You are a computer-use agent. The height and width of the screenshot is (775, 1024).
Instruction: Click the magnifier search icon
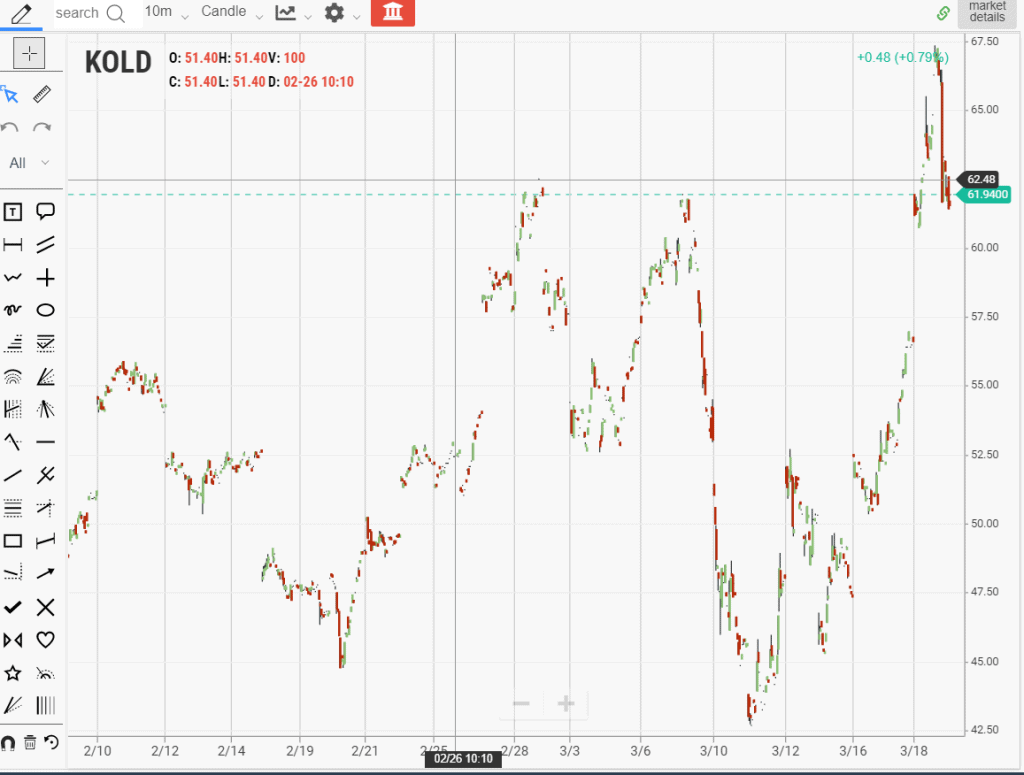point(116,14)
